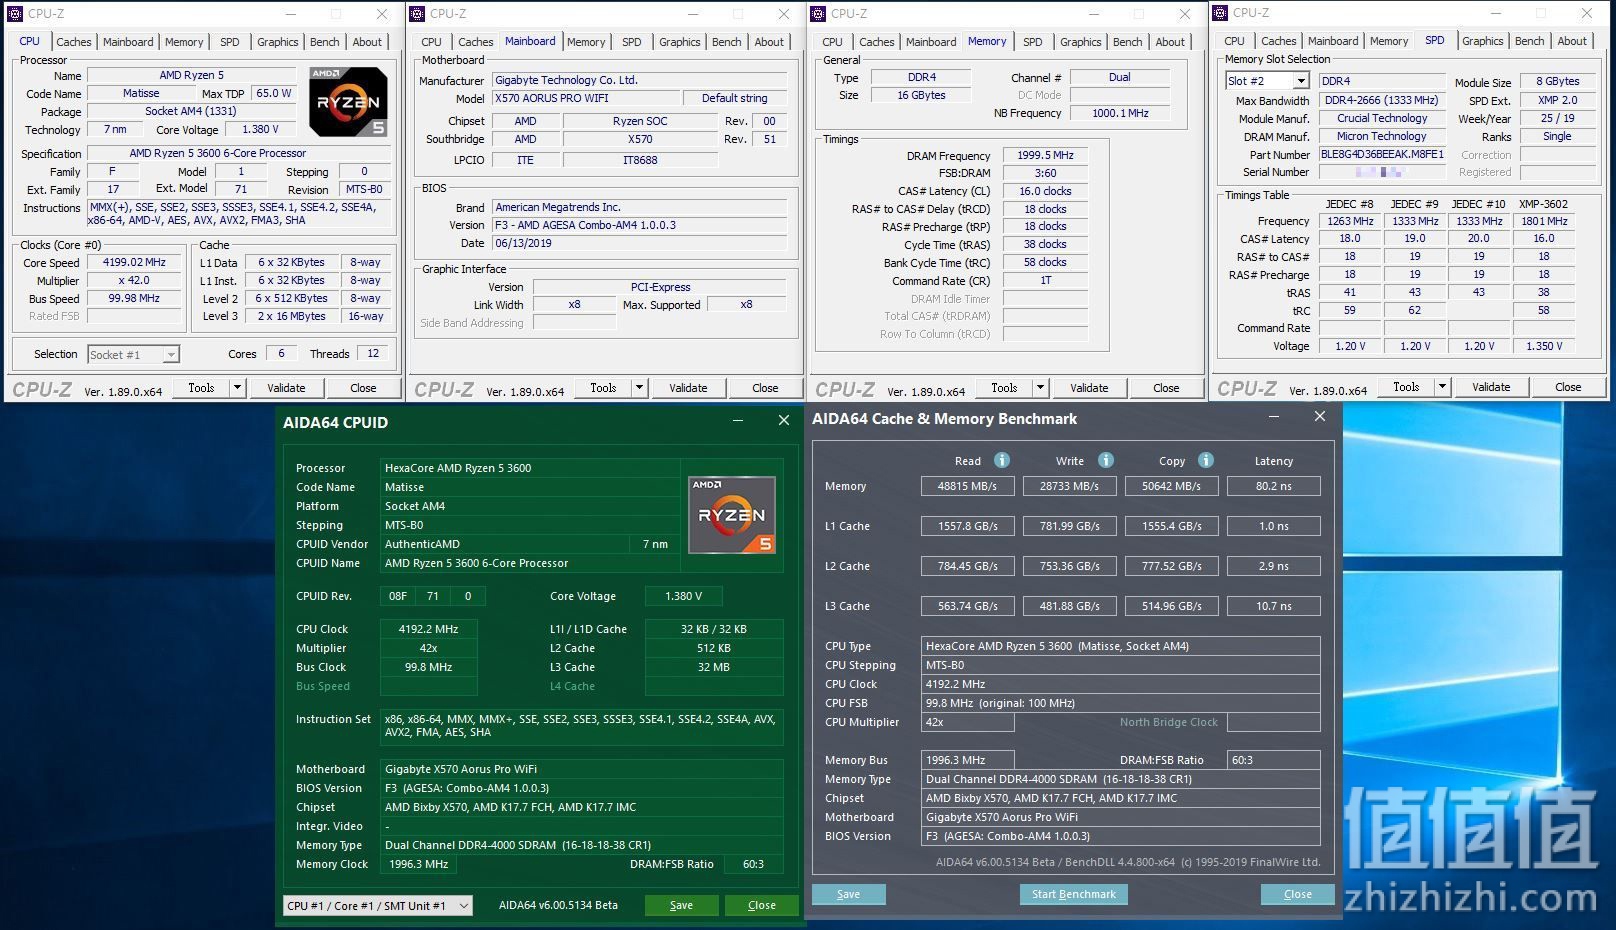Open the SPD tab in CPU-Z Memory window

(x=1033, y=42)
